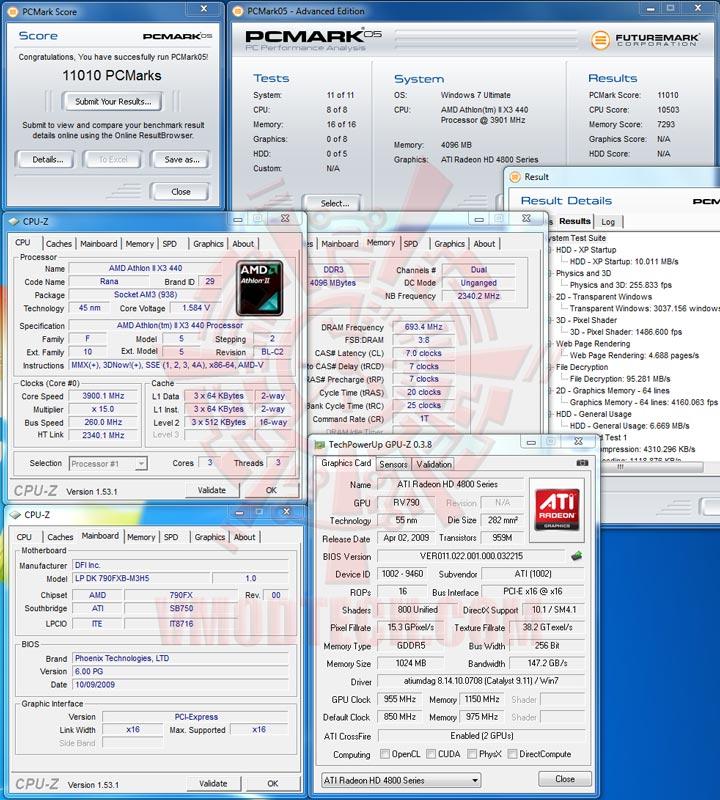
Task: Click Close button in PCMark Score dialog
Action: [180, 192]
